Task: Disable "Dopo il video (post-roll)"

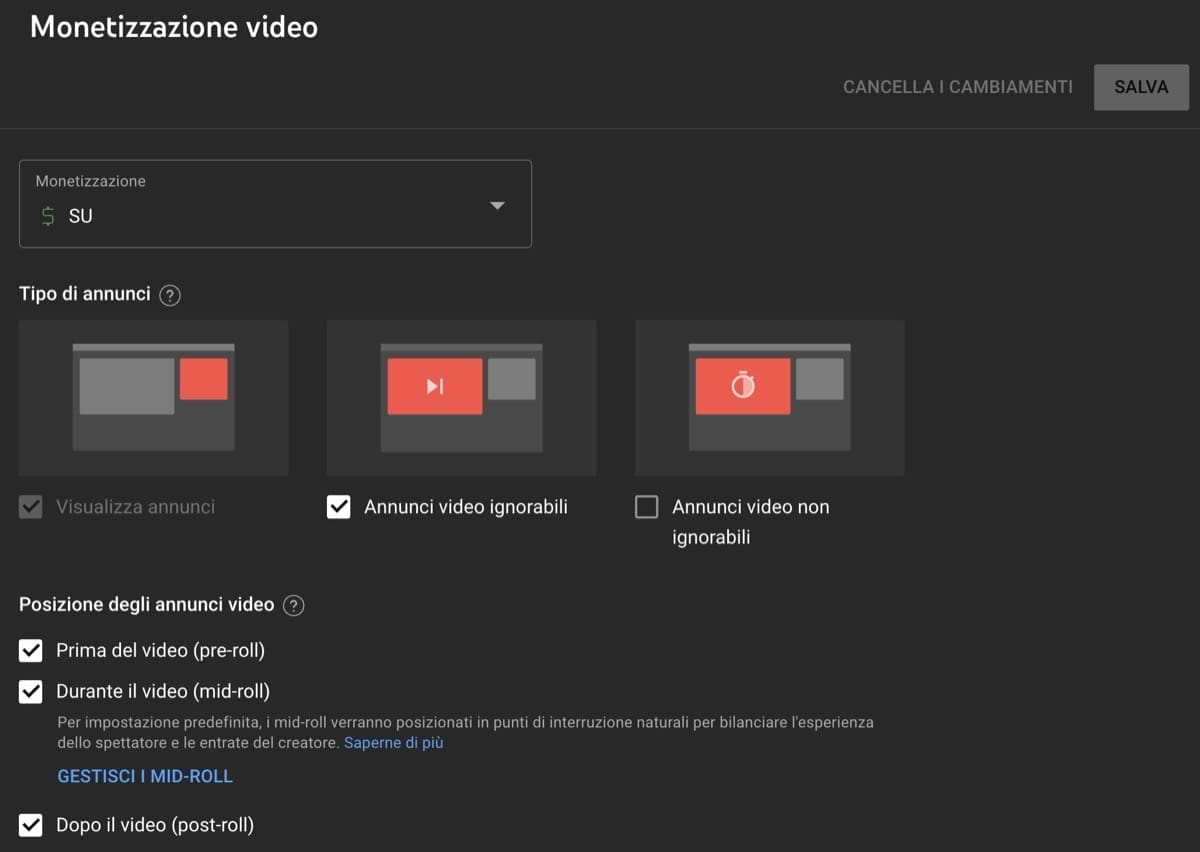Action: click(x=30, y=824)
